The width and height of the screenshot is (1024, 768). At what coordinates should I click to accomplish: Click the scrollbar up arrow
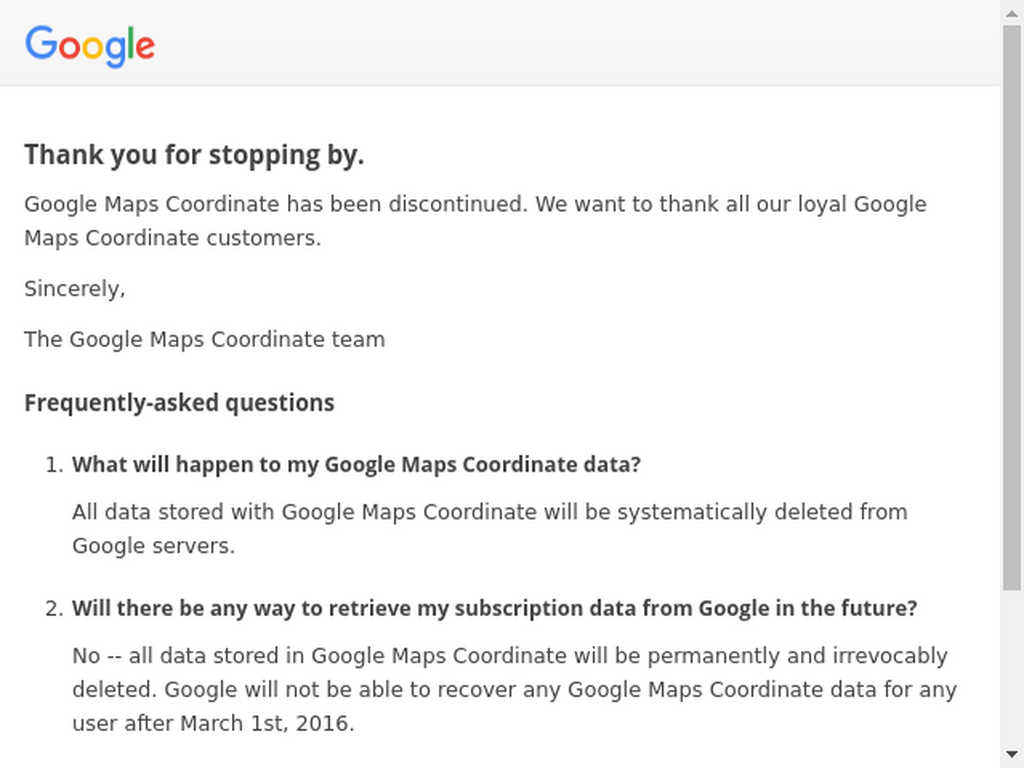point(1012,13)
